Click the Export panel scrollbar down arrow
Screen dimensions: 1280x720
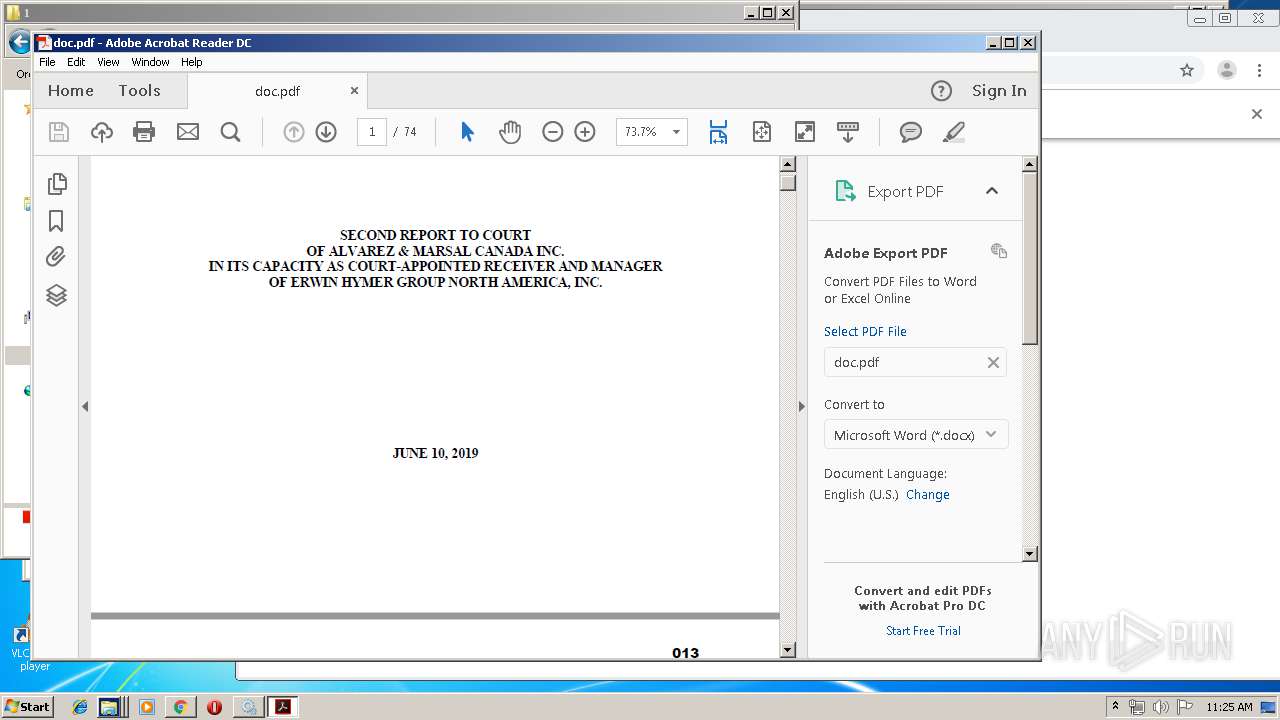point(1030,554)
